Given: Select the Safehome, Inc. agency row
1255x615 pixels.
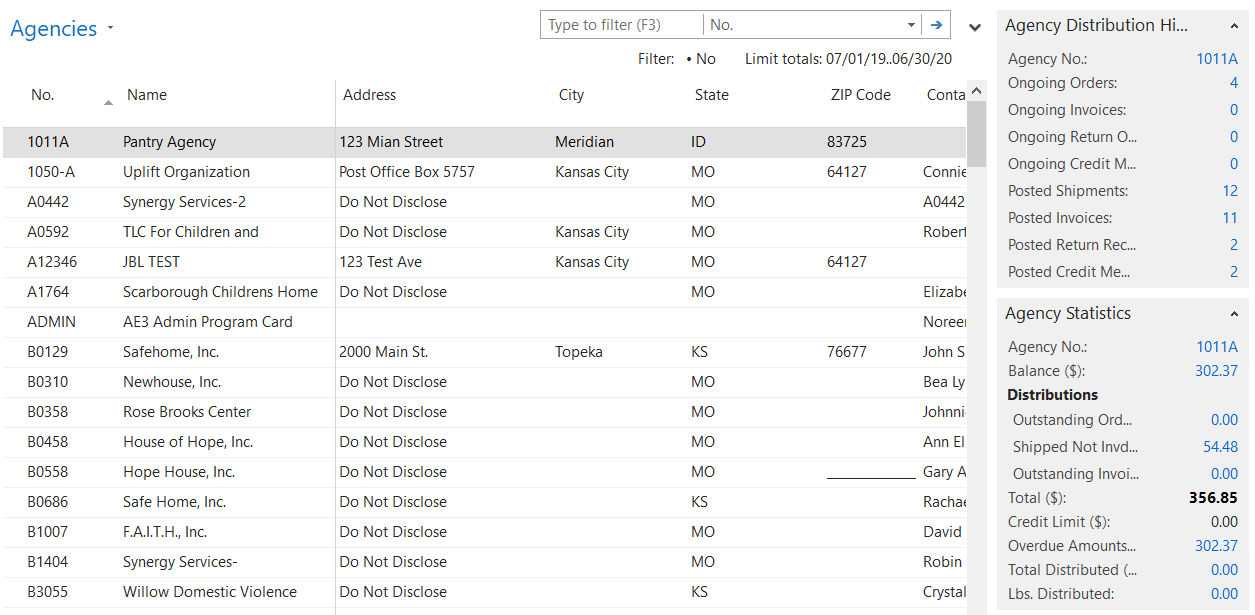Looking at the screenshot, I should [171, 352].
